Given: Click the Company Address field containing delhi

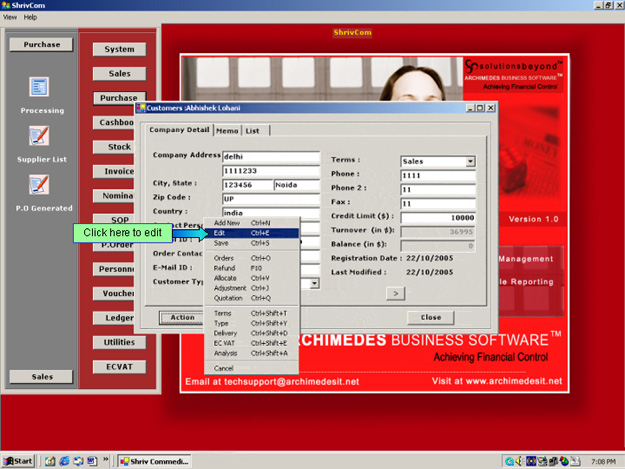Looking at the screenshot, I should click(270, 157).
